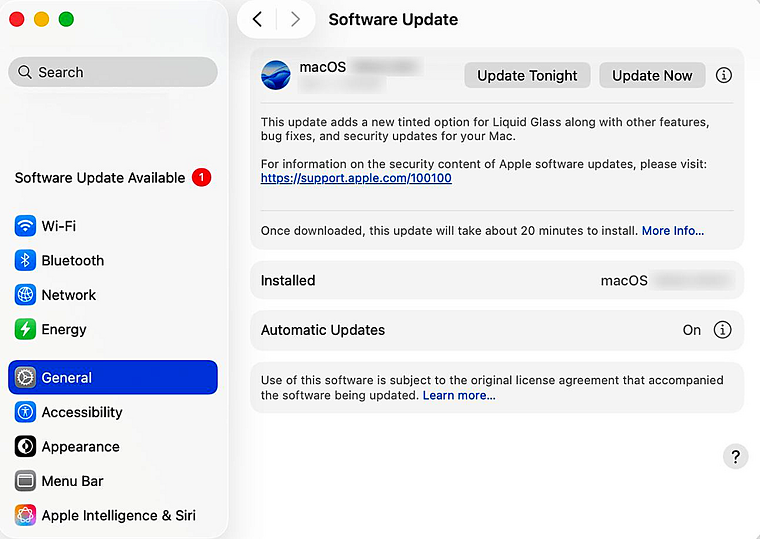Click the More Info... link
This screenshot has height=539, width=760.
tap(673, 231)
